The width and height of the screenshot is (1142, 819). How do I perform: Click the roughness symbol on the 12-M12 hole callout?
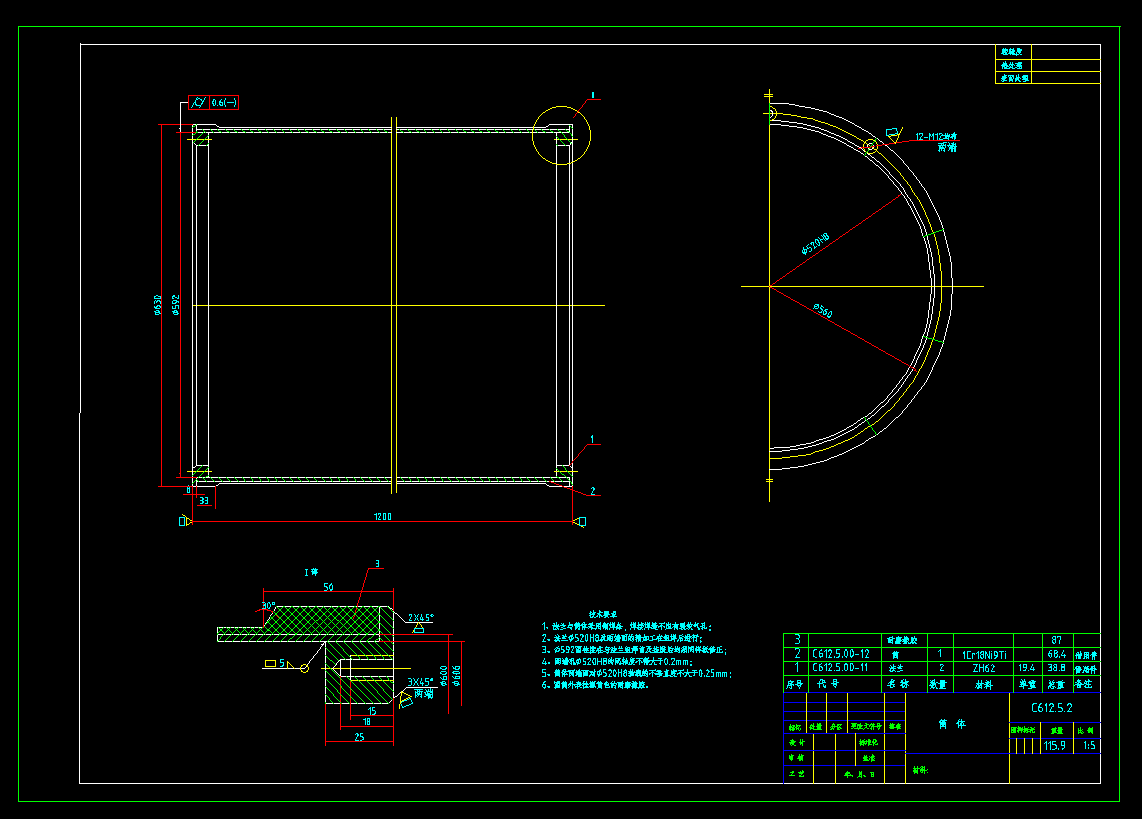pos(893,133)
